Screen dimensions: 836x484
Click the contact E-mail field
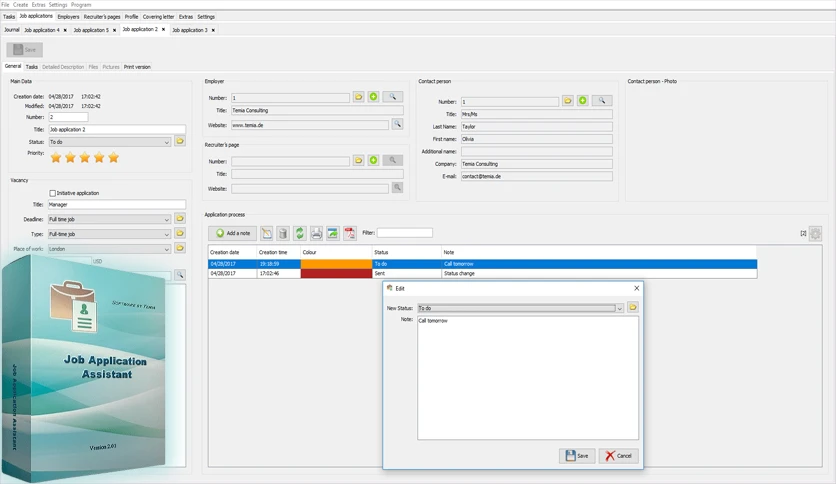point(536,176)
